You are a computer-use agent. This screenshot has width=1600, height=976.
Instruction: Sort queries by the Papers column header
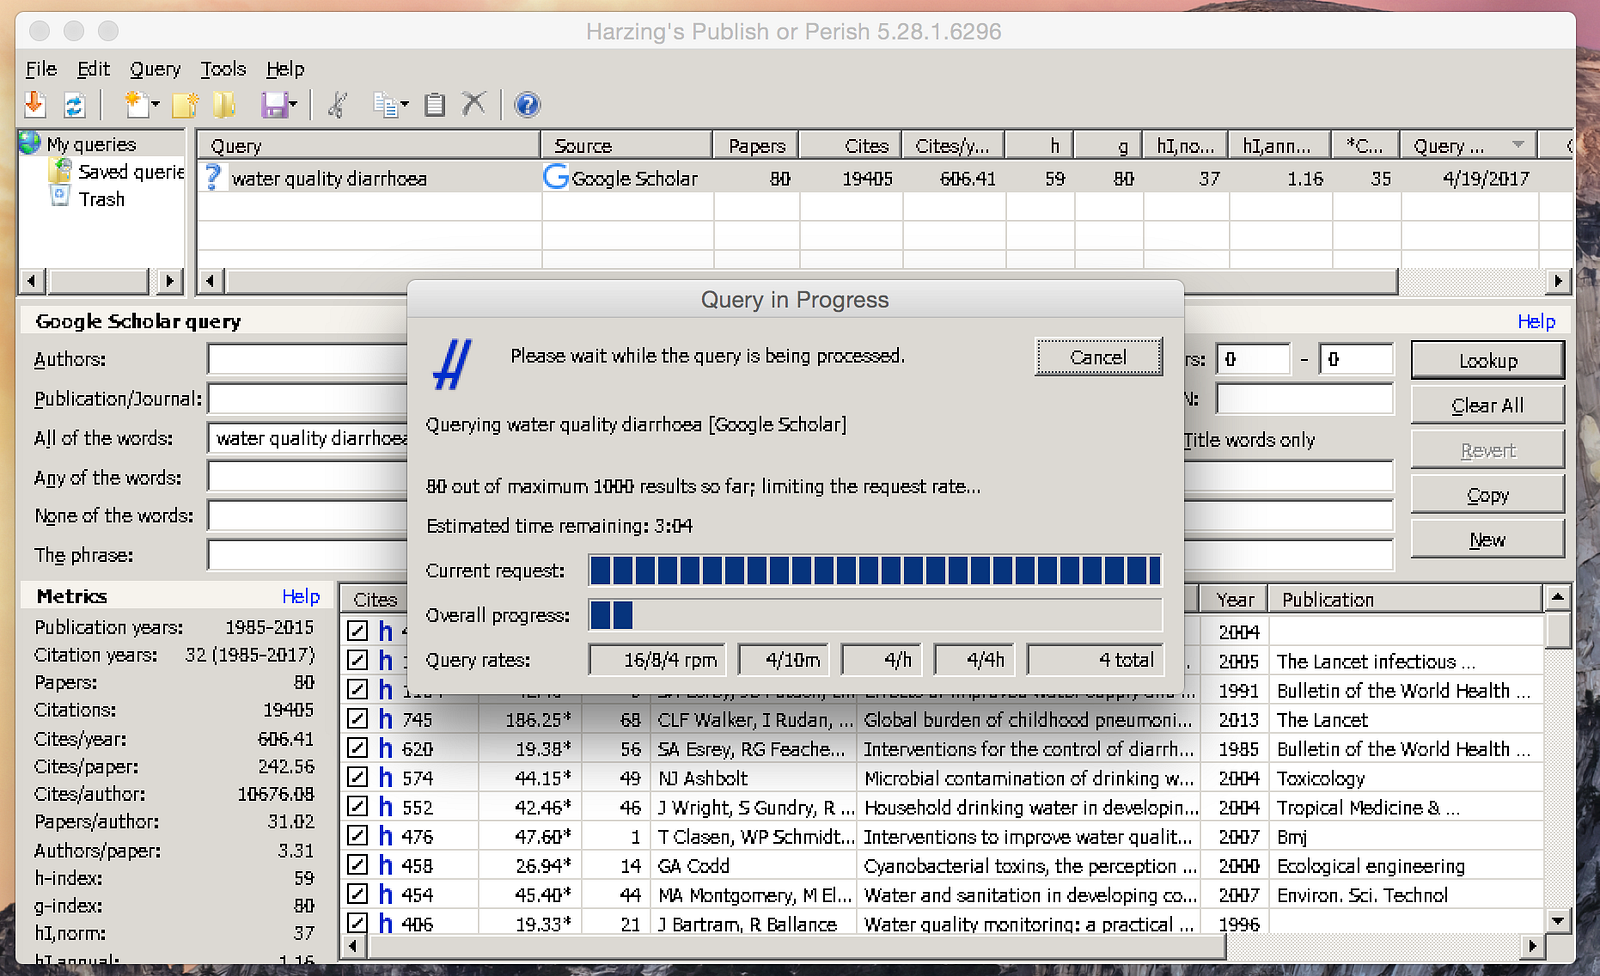(756, 145)
